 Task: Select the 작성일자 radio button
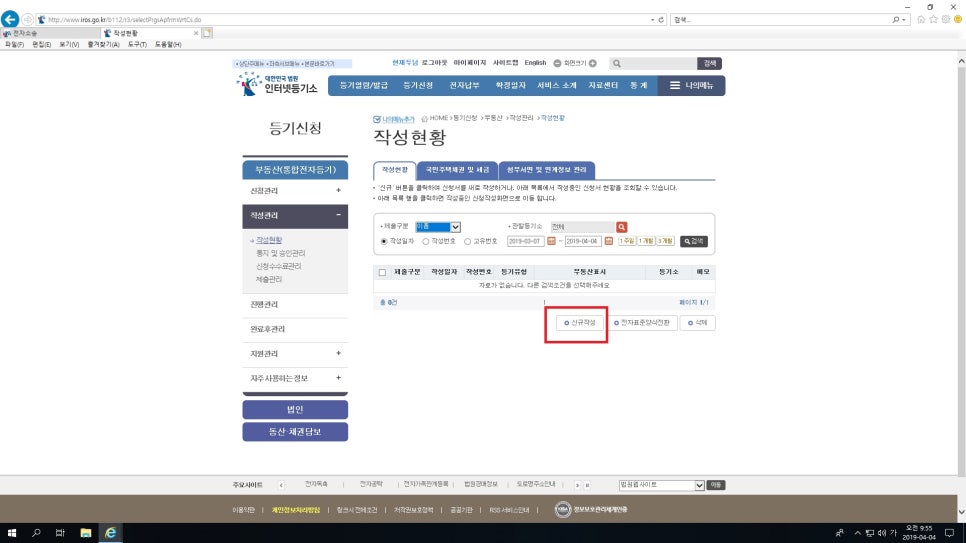pyautogui.click(x=384, y=242)
